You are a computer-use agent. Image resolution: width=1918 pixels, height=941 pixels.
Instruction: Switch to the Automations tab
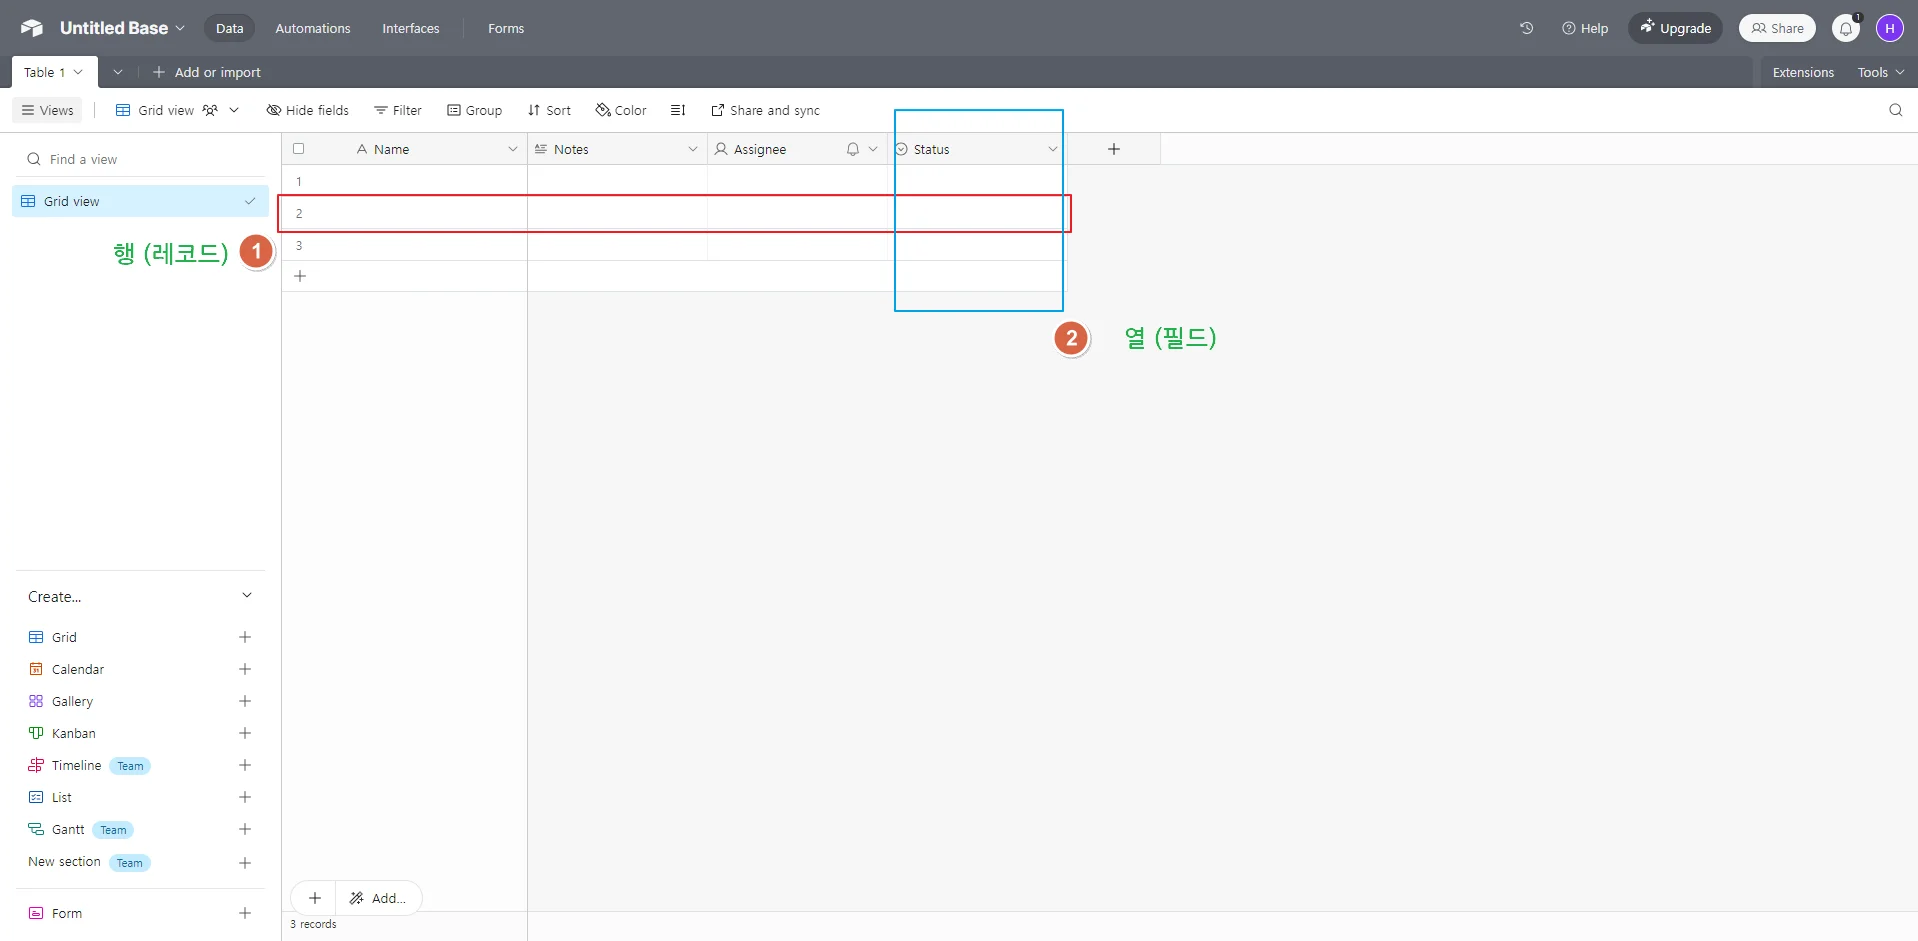coord(313,28)
